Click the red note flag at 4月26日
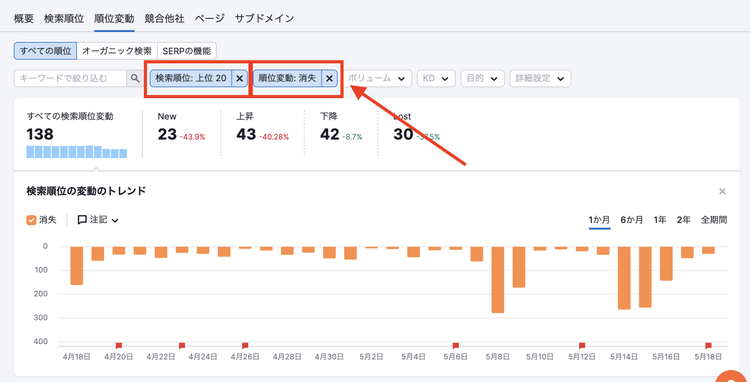Viewport: 750px width, 382px height. coord(245,345)
